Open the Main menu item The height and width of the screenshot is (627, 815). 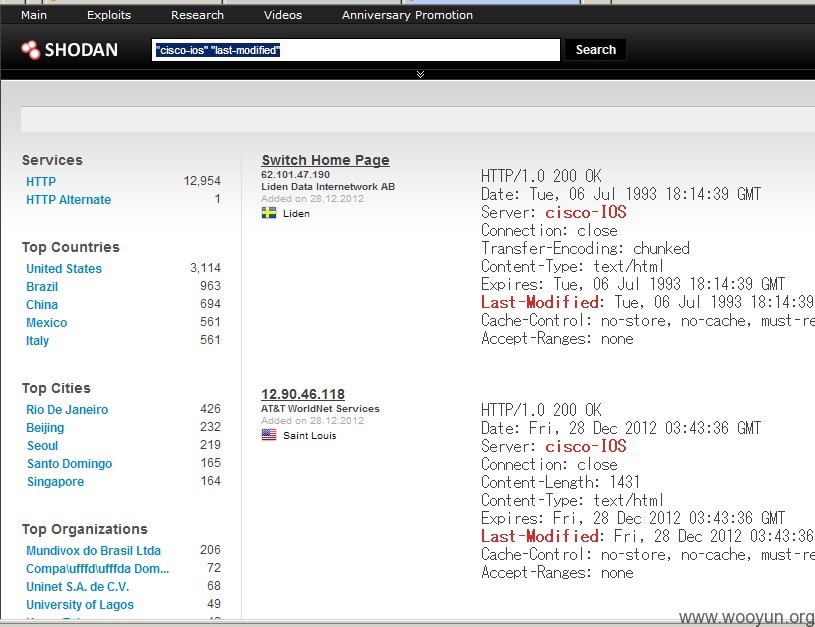[34, 15]
